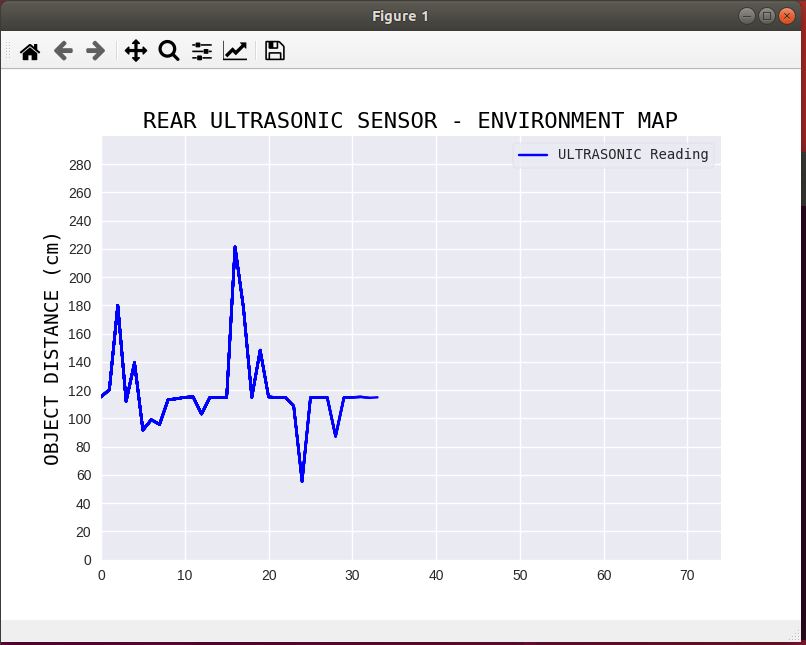Screen dimensions: 806x645
Task: Click the x-axis tick label 30
Action: click(x=352, y=576)
